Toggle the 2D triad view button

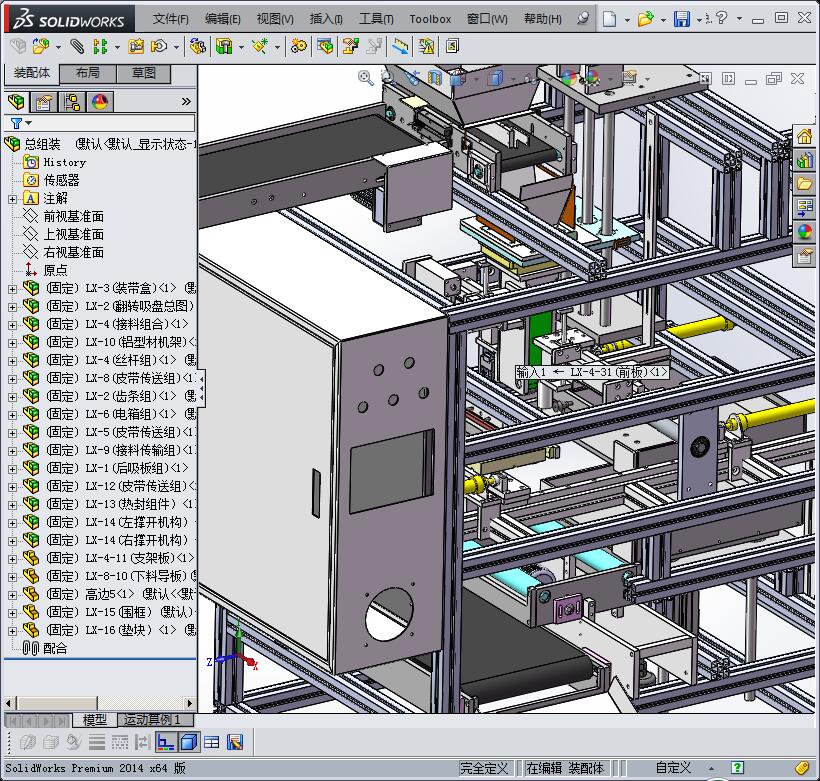(x=166, y=742)
